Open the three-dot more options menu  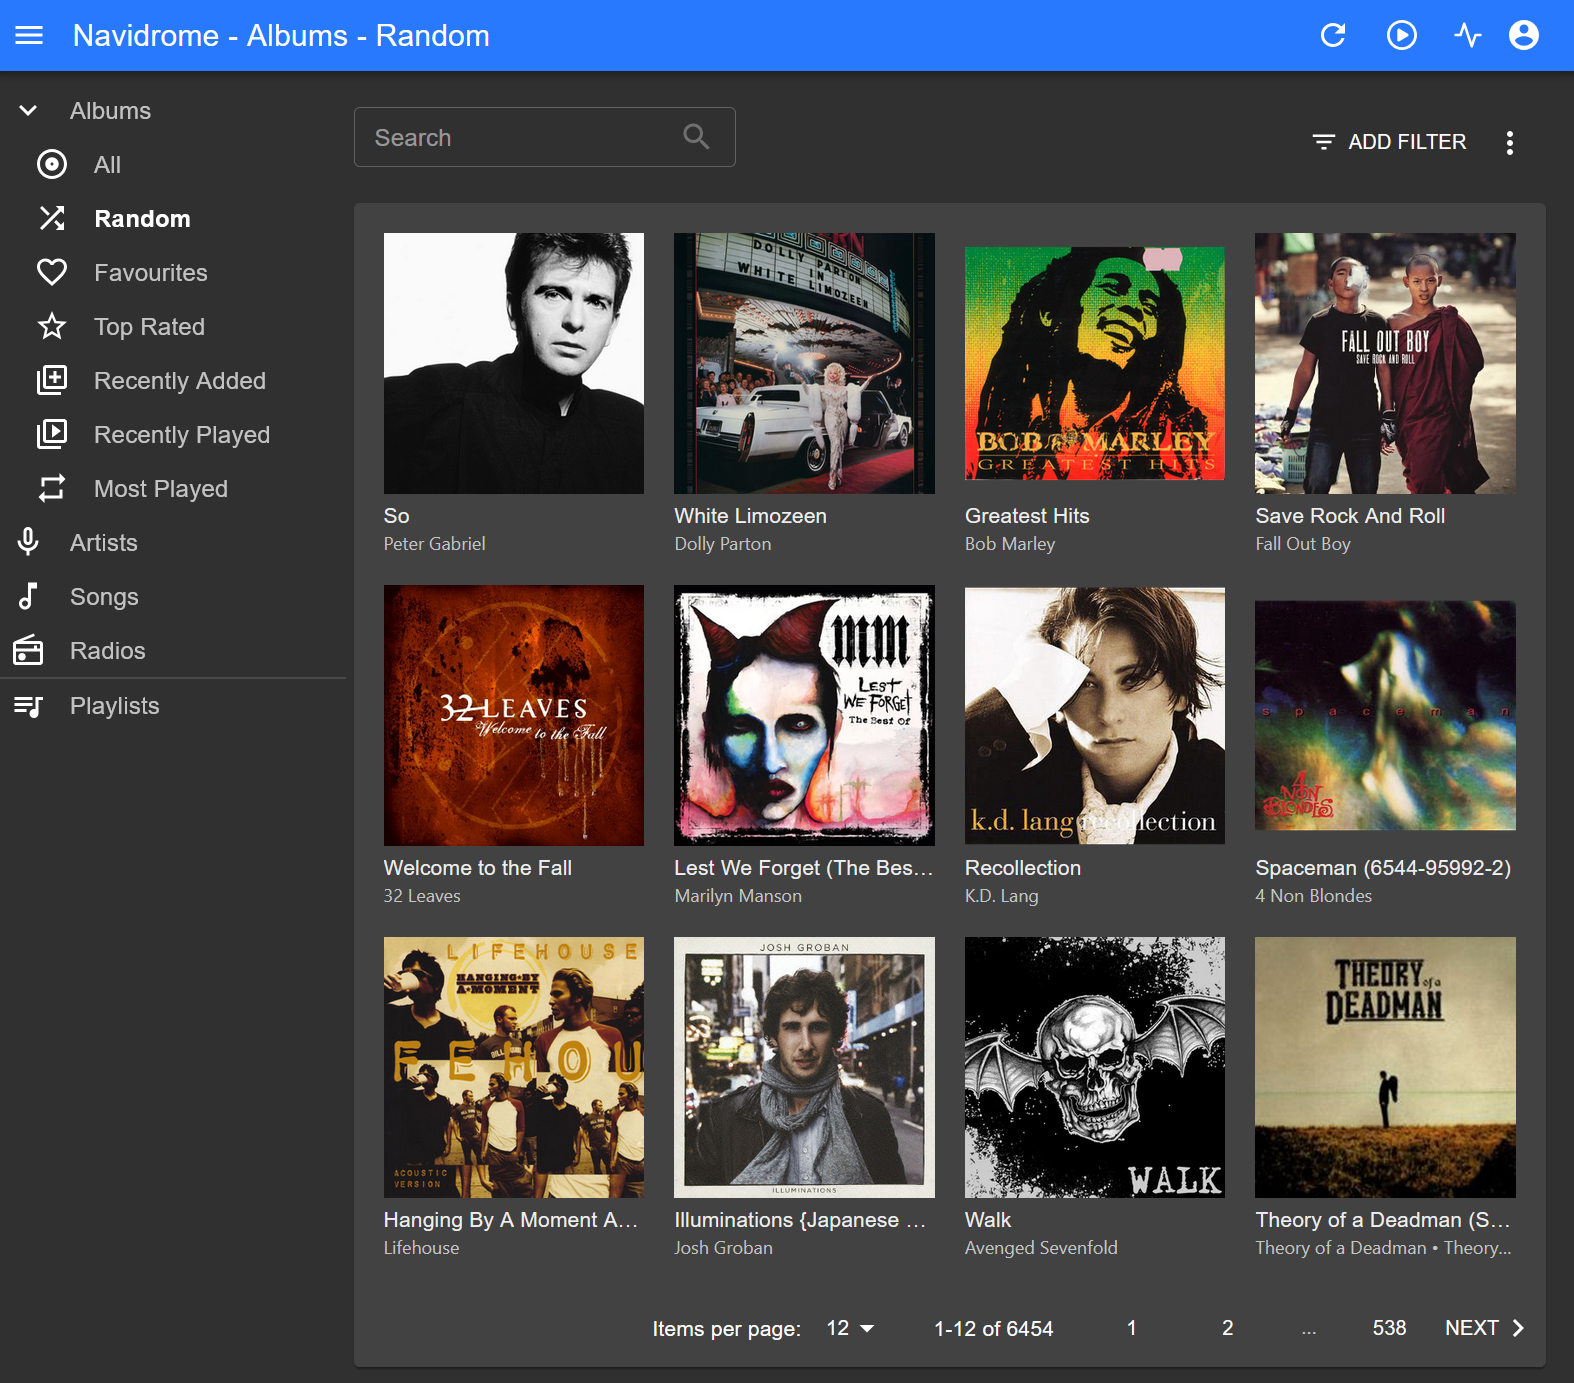pos(1510,142)
